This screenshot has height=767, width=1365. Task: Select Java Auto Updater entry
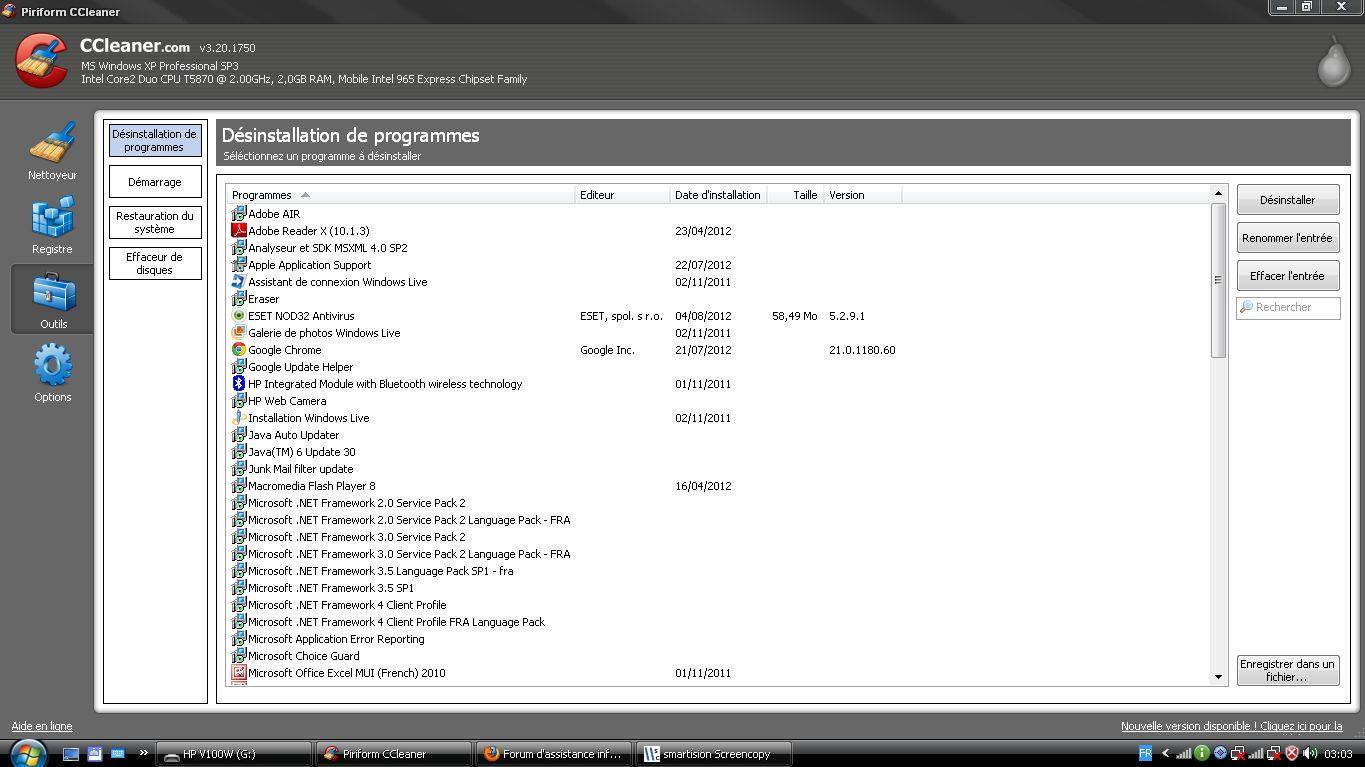click(x=293, y=435)
